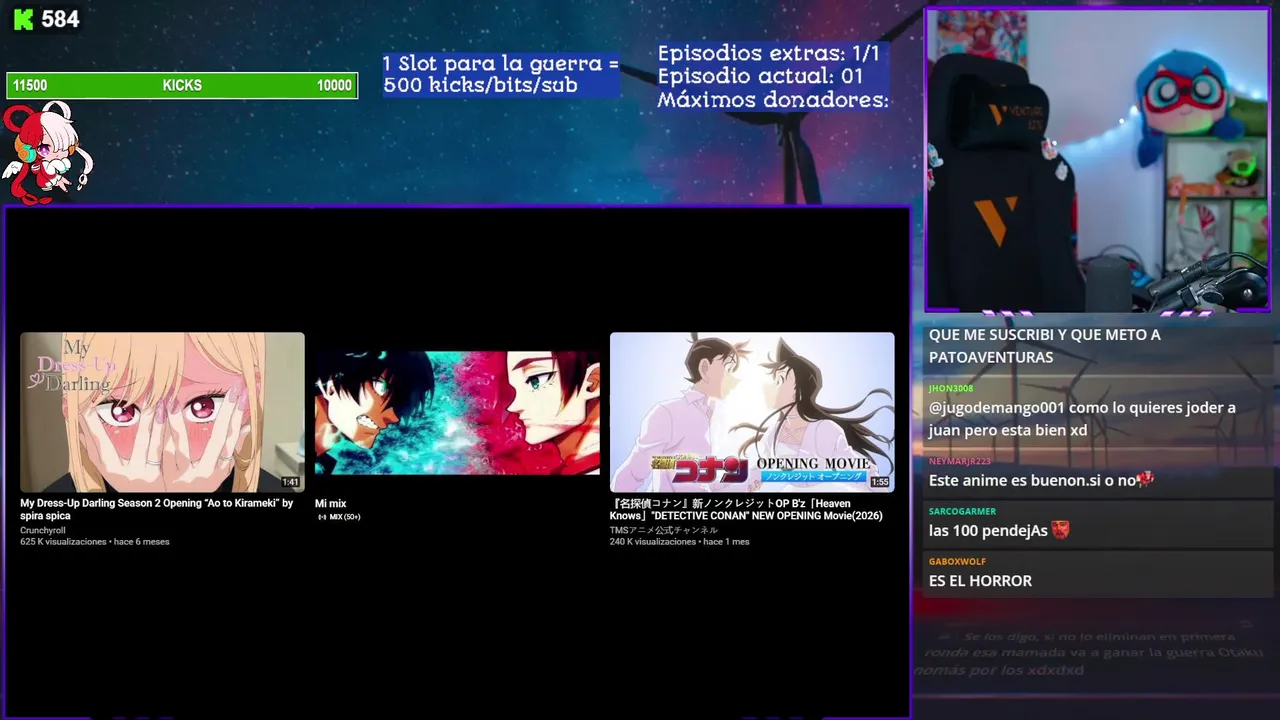Click the 'QUE ME SUSCRIBI' chat message
The image size is (1280, 720).
click(x=1045, y=346)
